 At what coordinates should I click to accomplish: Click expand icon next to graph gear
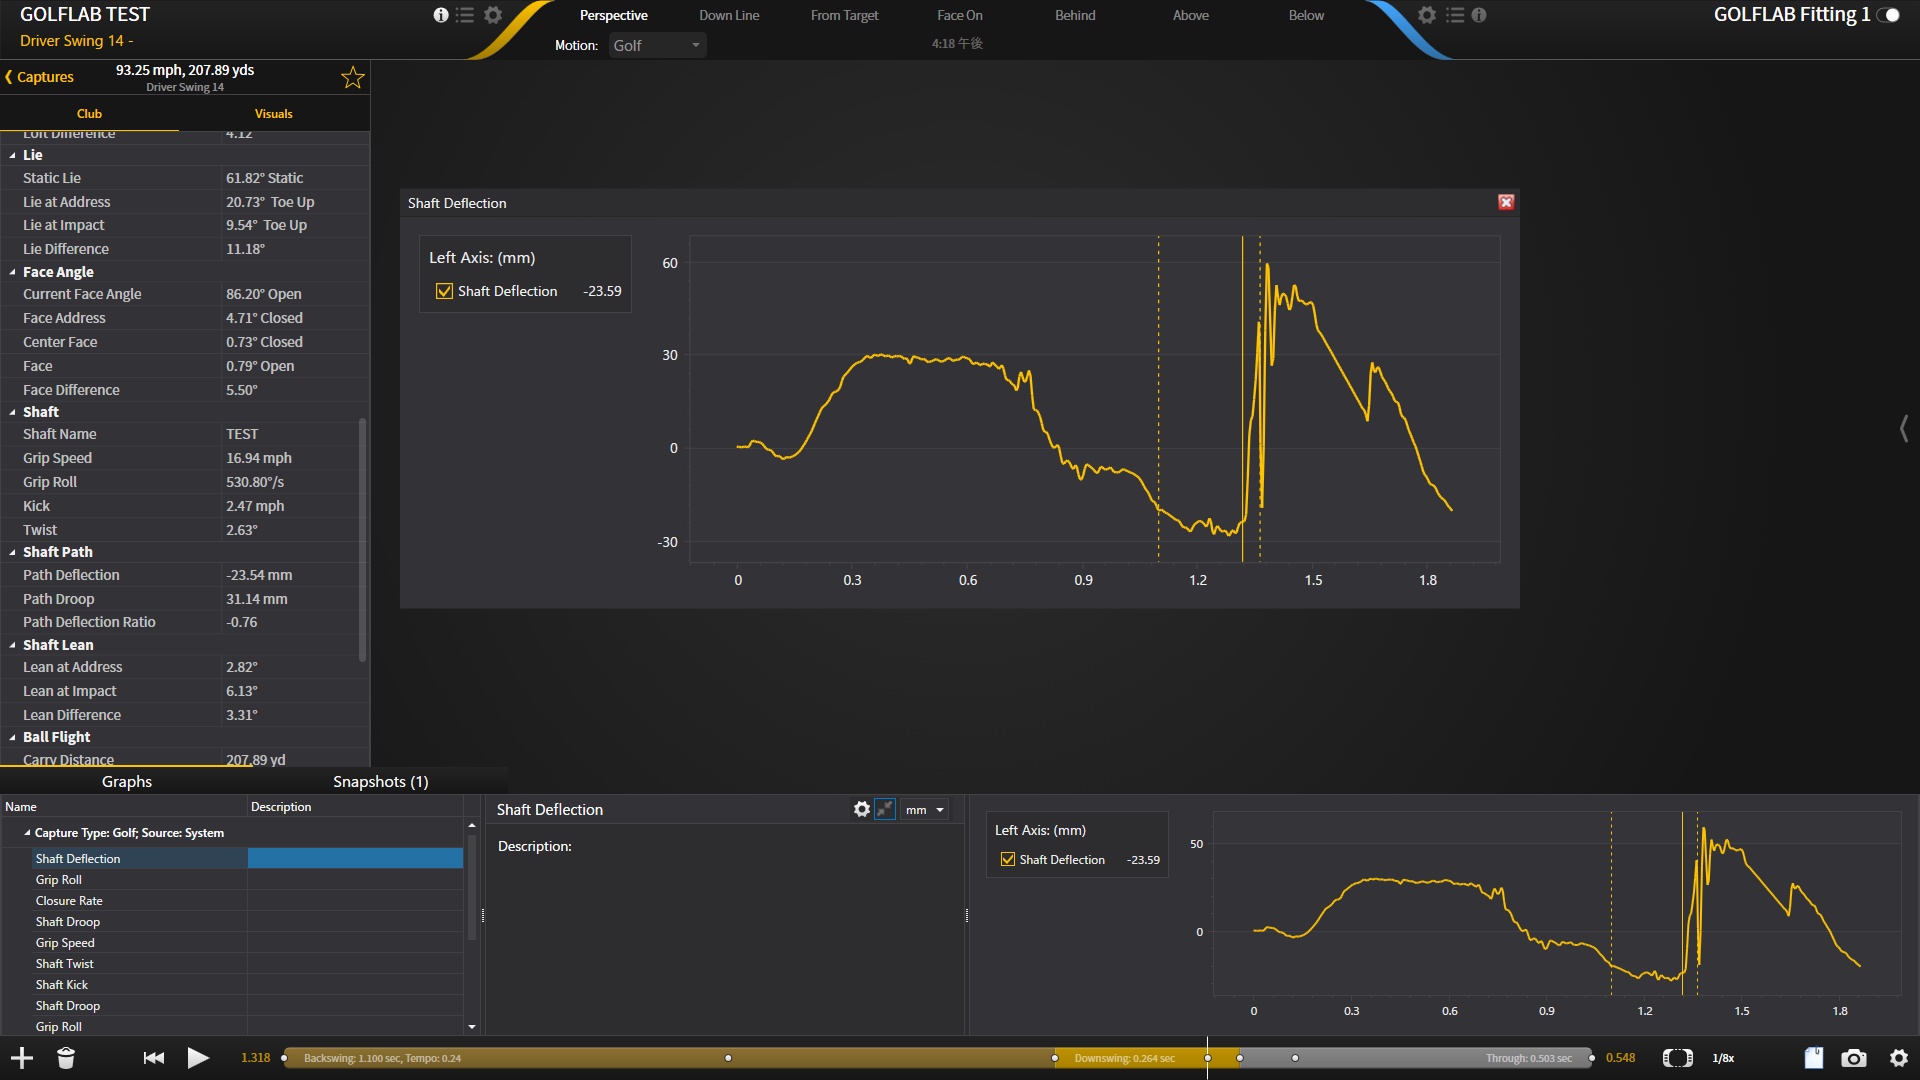tap(885, 809)
